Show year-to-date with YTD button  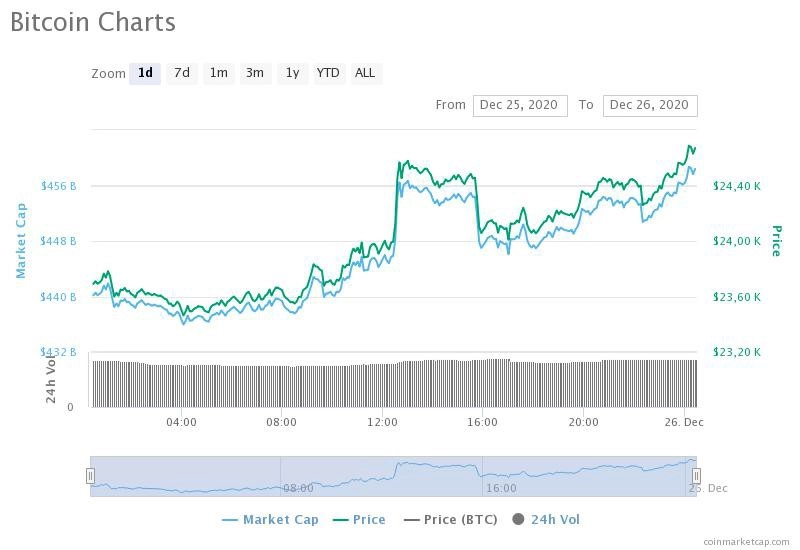(328, 73)
